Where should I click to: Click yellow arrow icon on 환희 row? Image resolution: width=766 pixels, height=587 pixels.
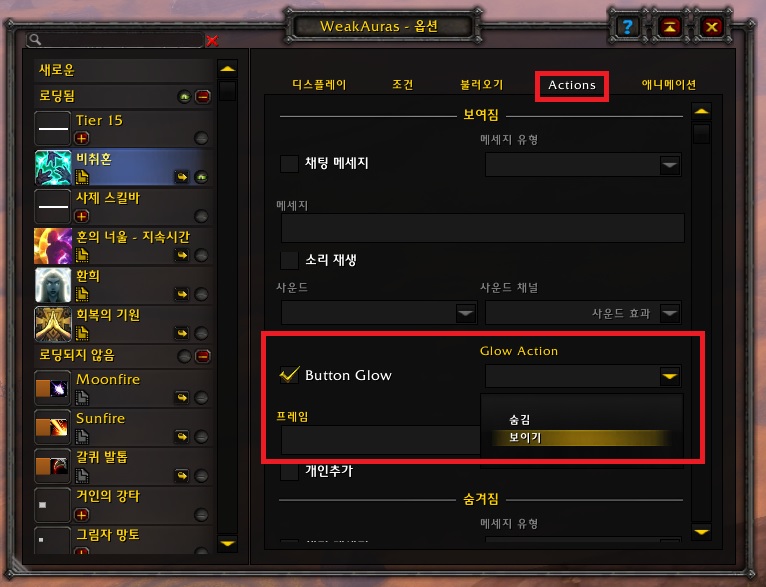click(x=182, y=294)
